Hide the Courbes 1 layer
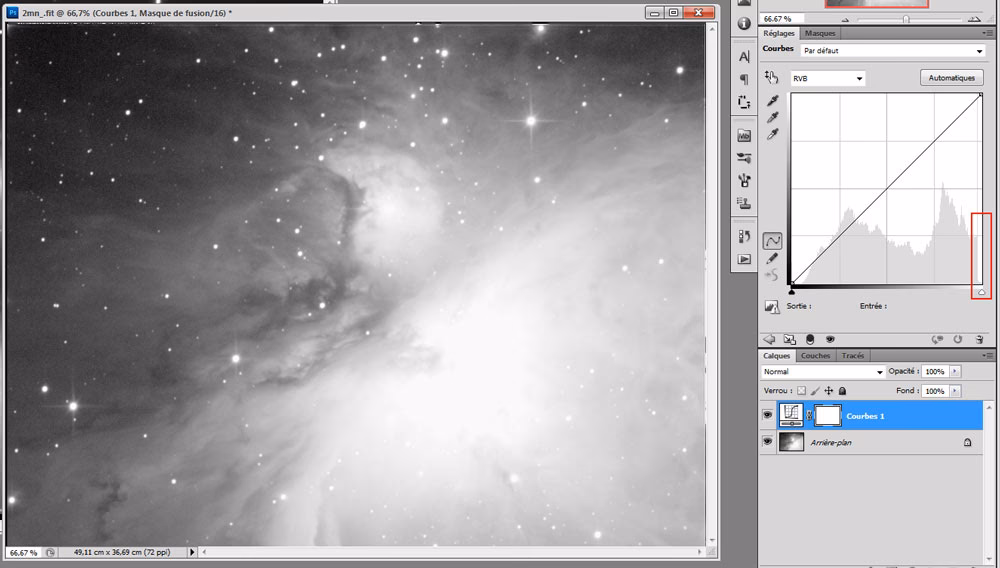This screenshot has height=568, width=1000. pos(768,415)
